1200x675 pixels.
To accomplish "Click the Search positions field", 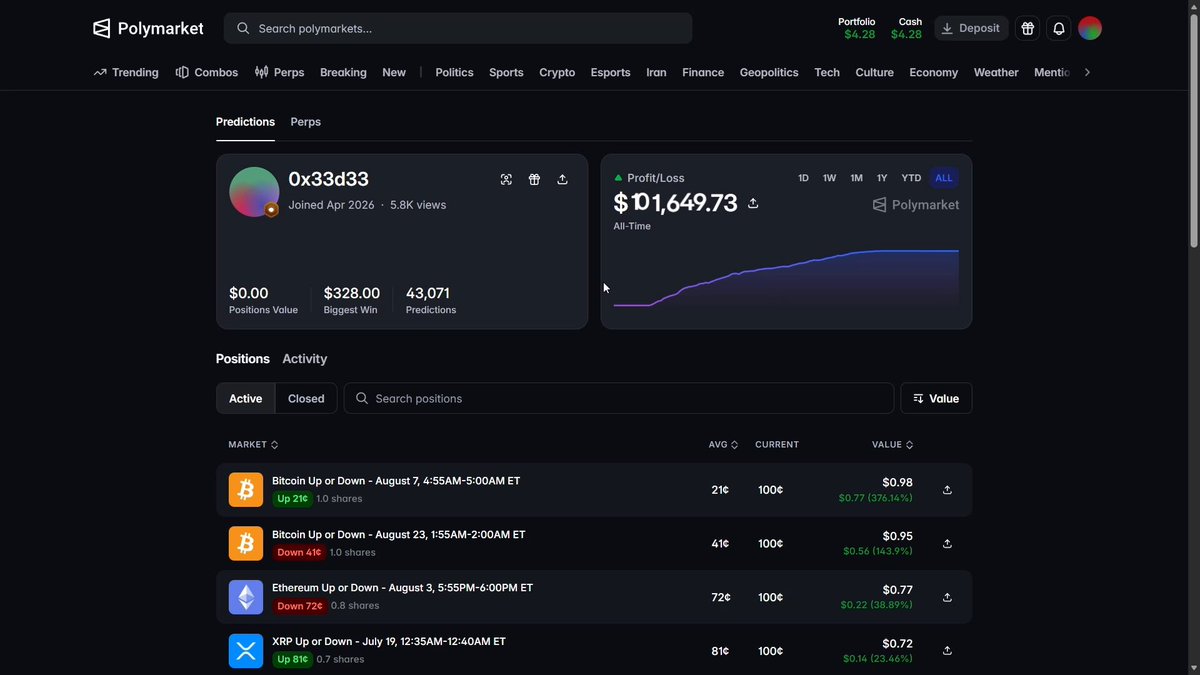I will coord(619,398).
